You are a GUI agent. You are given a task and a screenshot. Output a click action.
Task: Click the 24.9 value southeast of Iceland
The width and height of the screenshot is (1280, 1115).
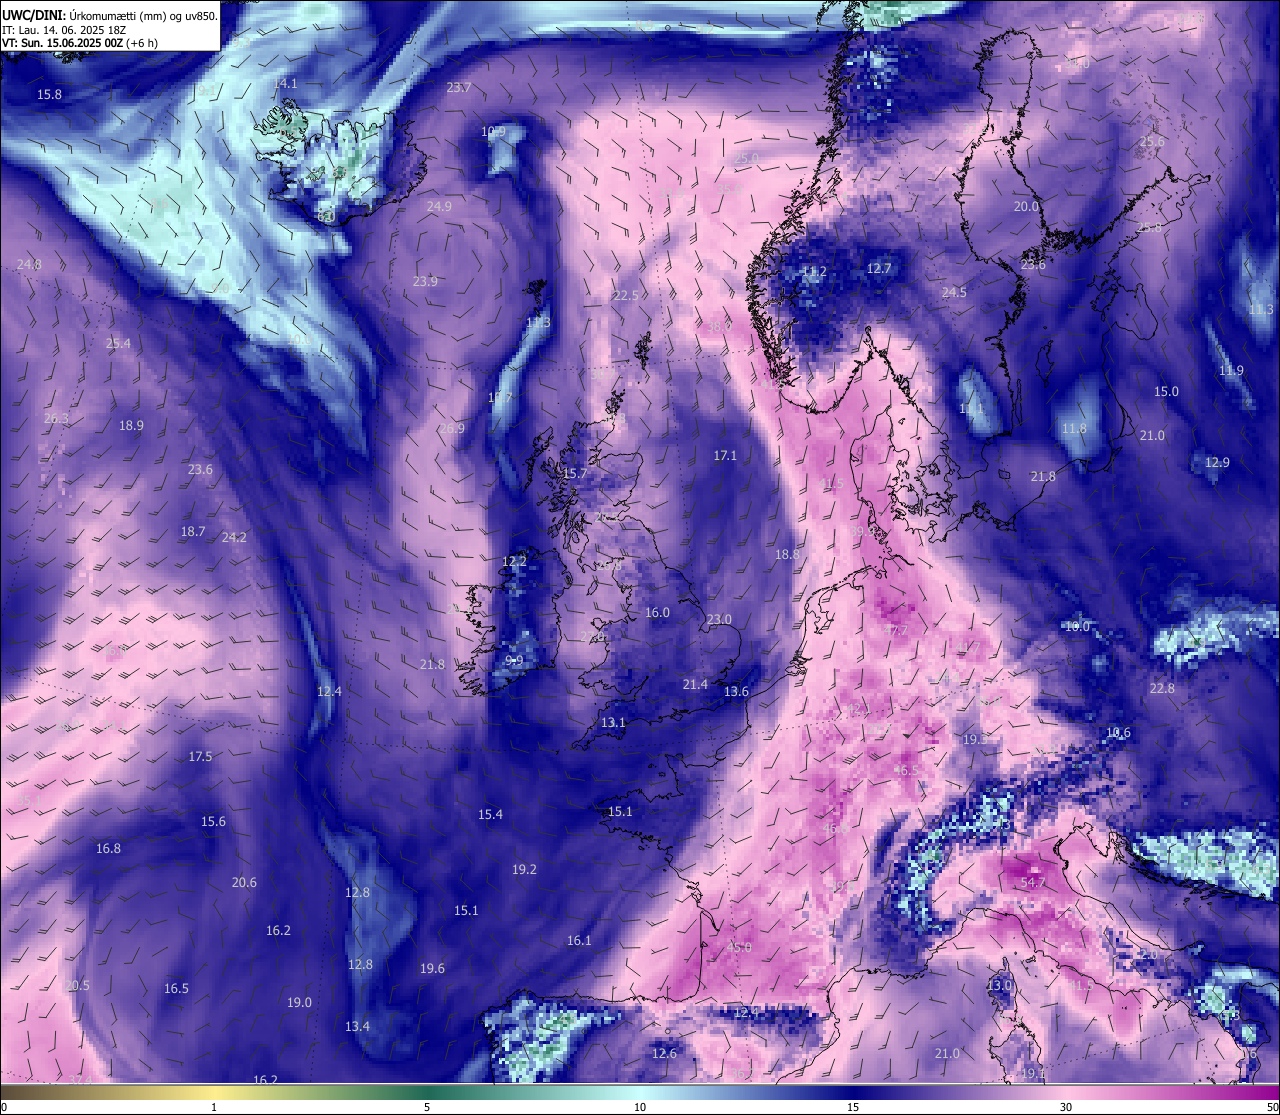tap(439, 207)
